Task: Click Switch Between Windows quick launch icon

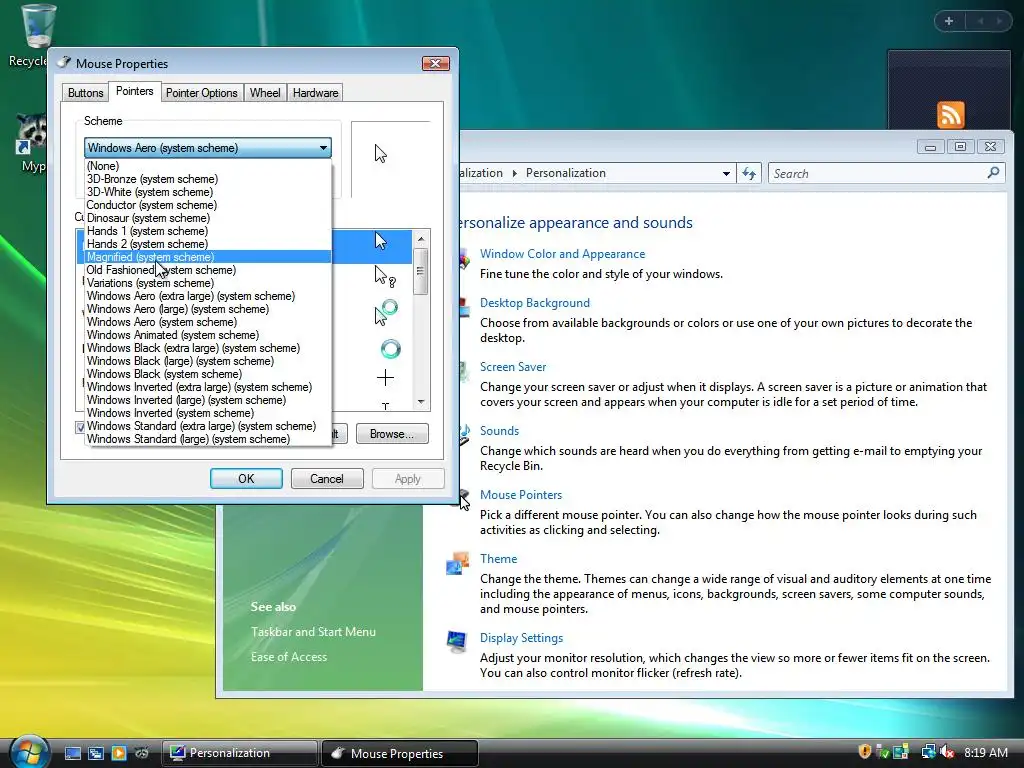Action: 96,753
